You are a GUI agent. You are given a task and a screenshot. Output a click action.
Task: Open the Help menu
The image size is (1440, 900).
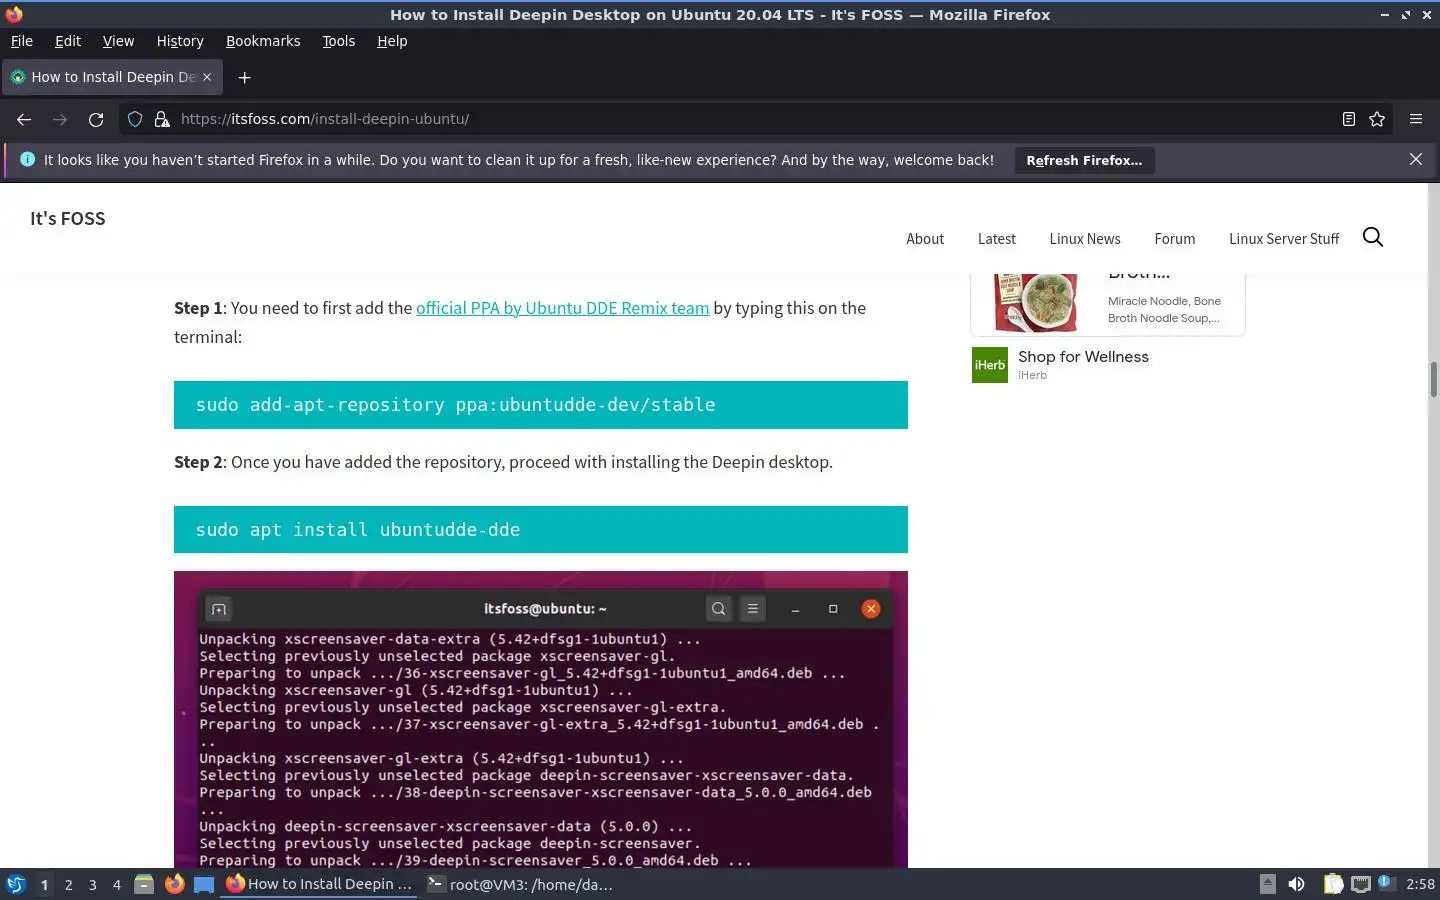[392, 41]
